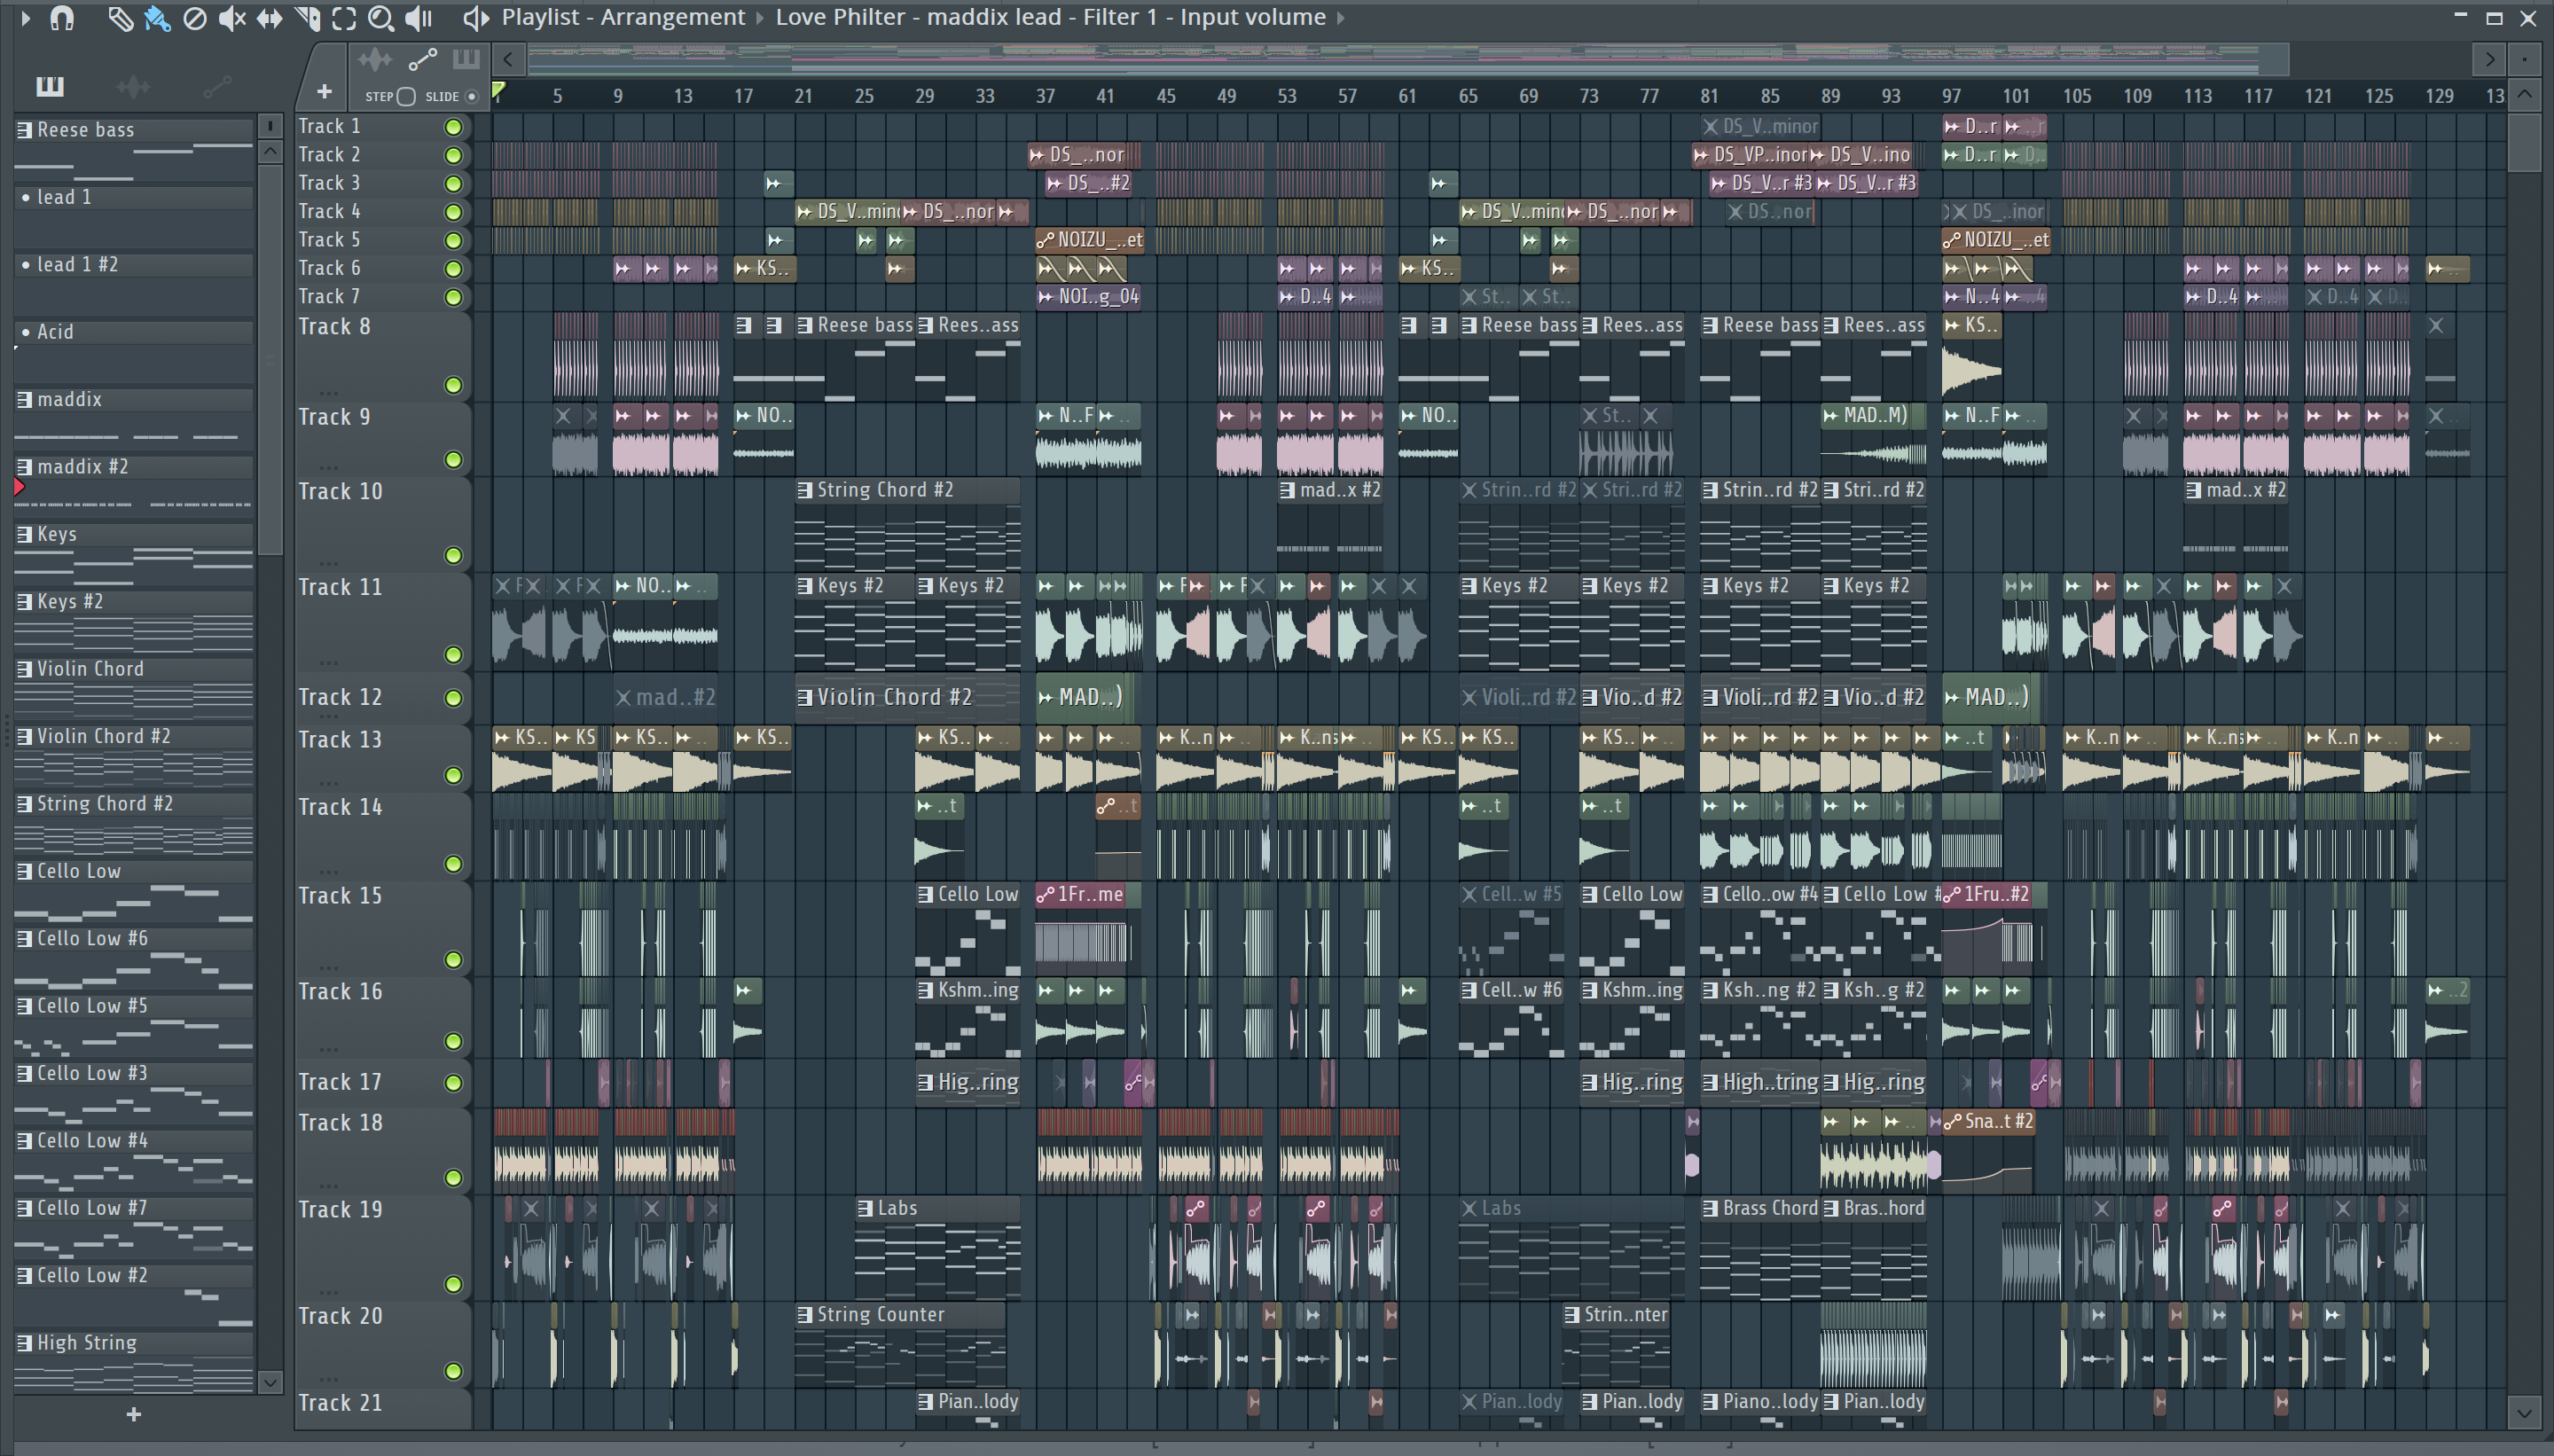Click the picker panel vertical scrollbar handle
Viewport: 2554px width, 1456px height.
270,360
